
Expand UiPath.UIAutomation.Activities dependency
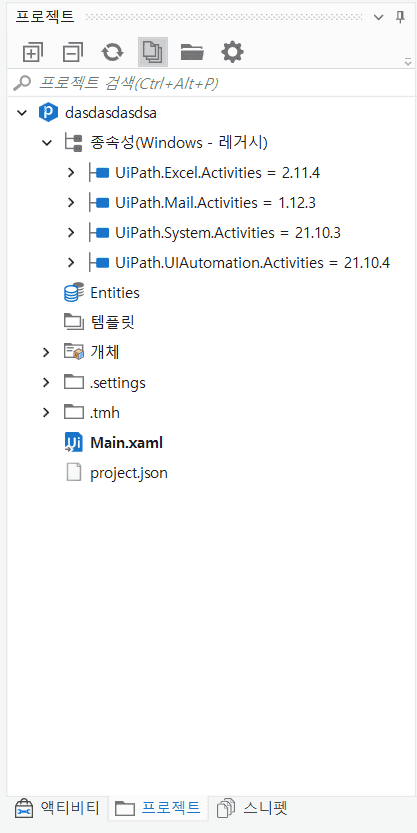pyautogui.click(x=71, y=262)
